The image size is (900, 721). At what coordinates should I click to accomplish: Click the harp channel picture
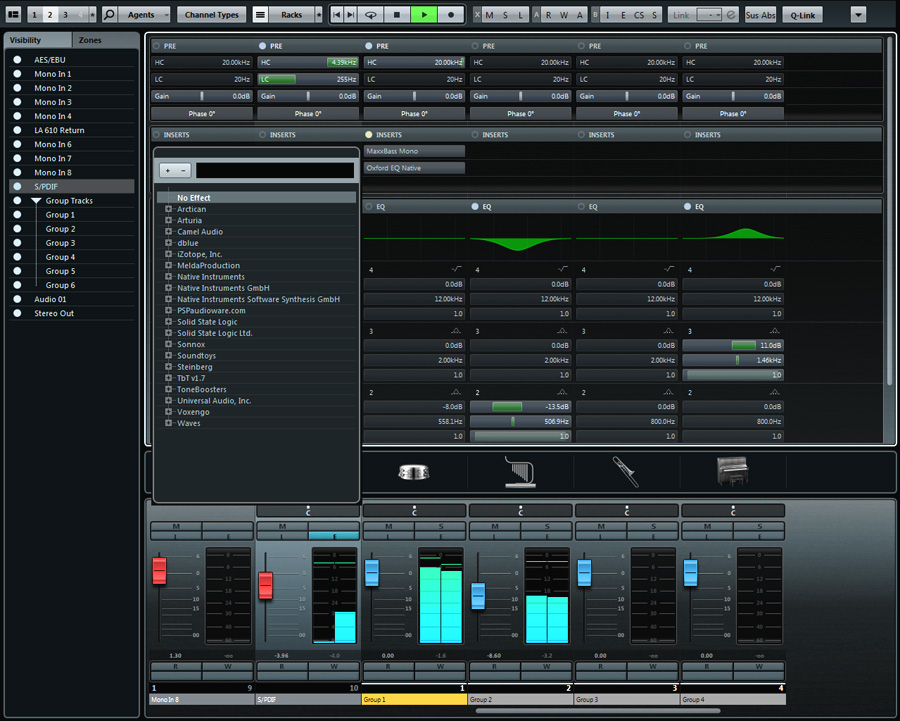point(520,472)
